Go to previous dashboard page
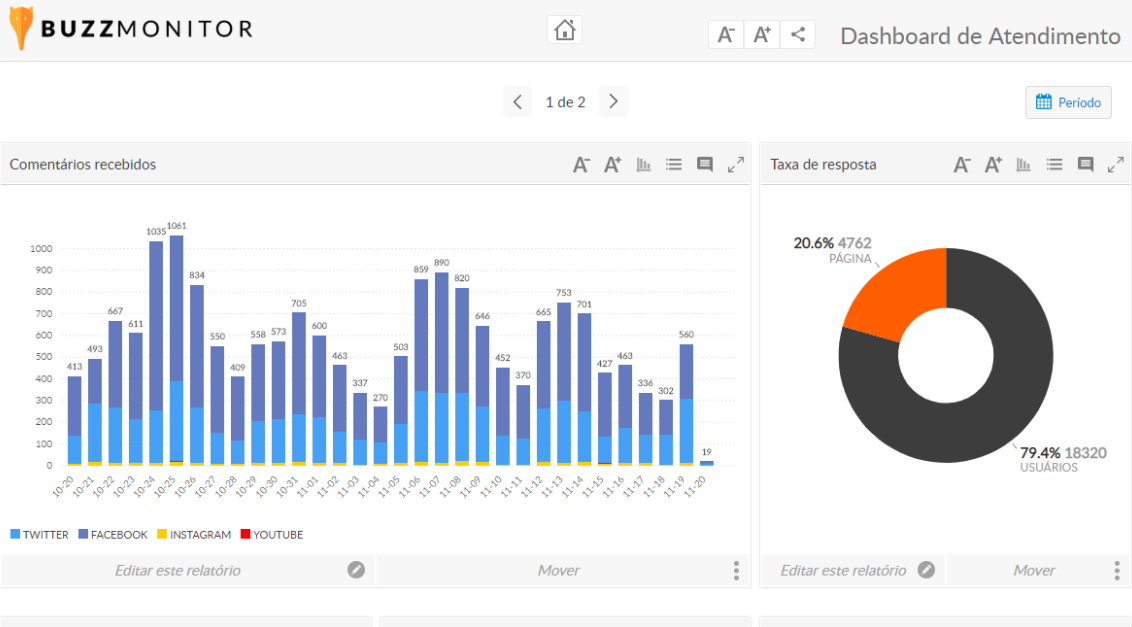The image size is (1132, 627). tap(517, 102)
